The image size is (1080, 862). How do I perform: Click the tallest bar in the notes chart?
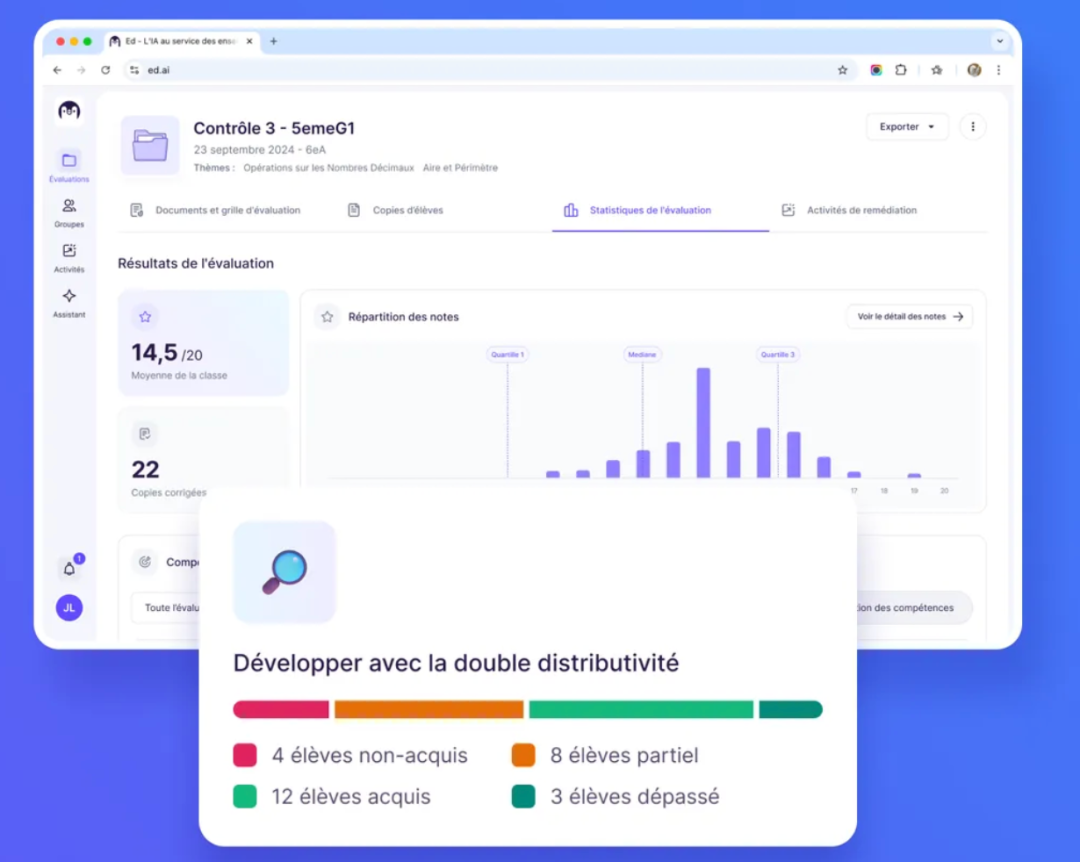703,422
